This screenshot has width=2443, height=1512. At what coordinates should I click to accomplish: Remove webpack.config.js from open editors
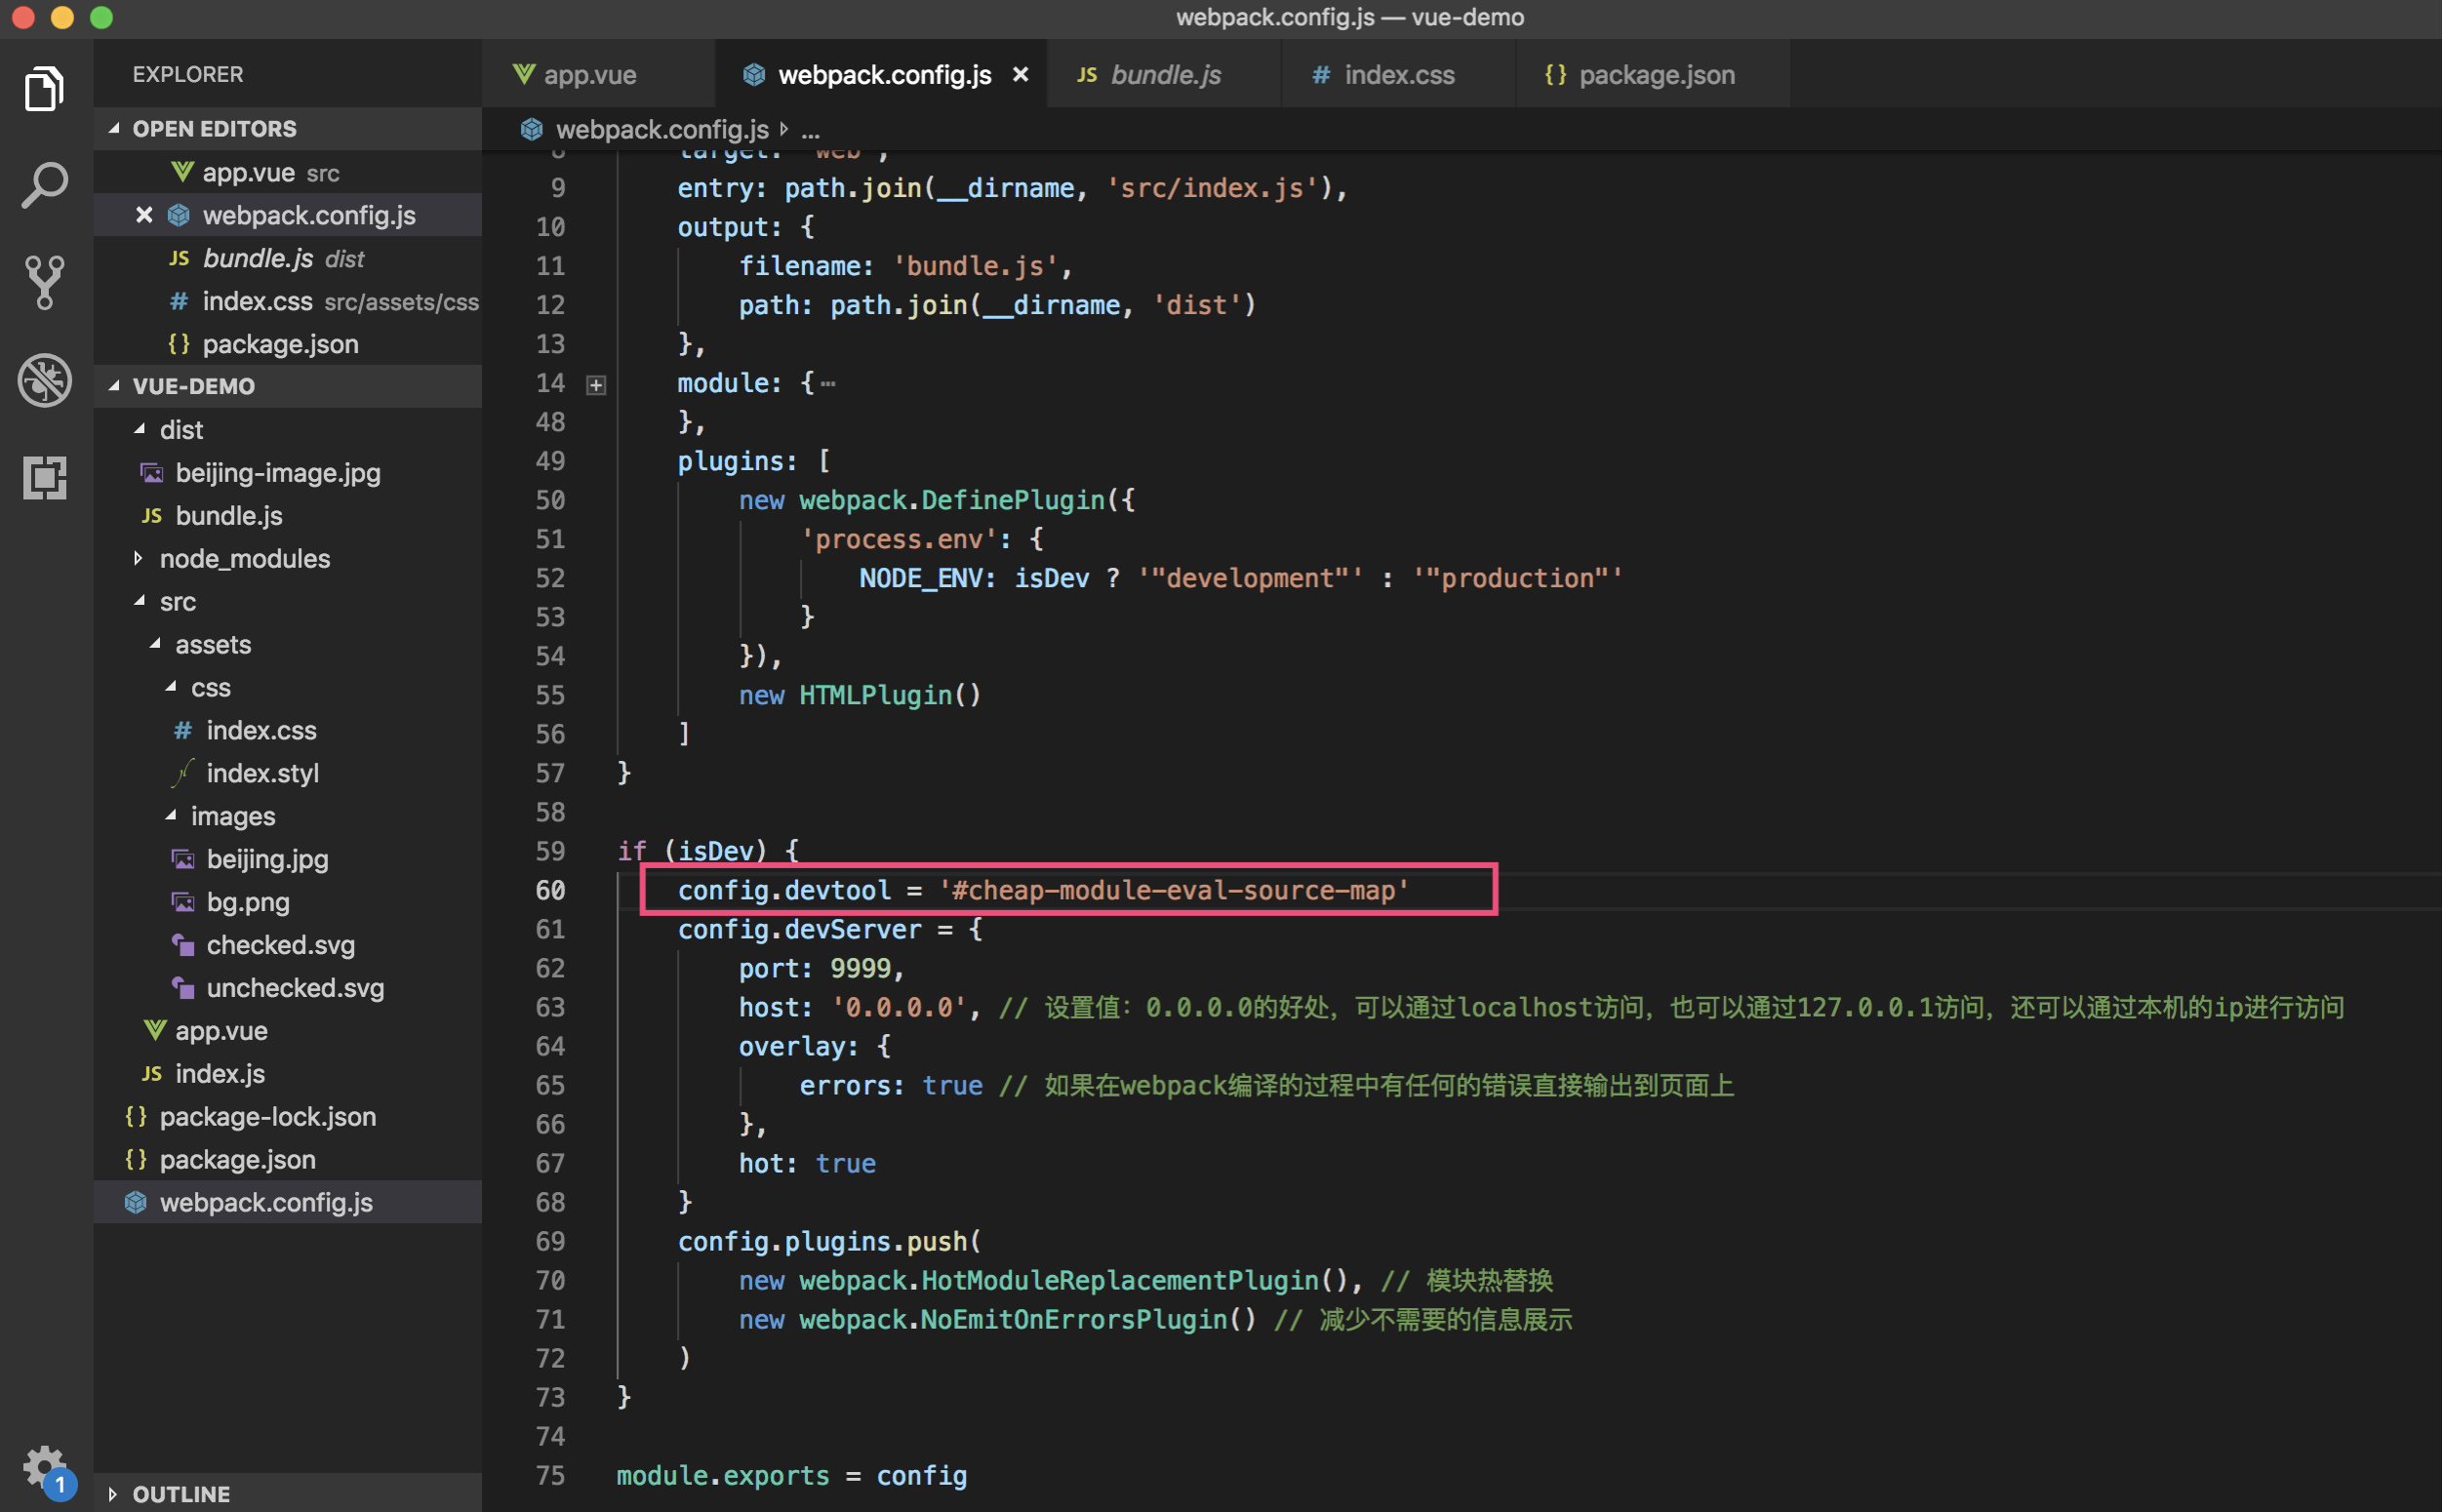(x=143, y=215)
